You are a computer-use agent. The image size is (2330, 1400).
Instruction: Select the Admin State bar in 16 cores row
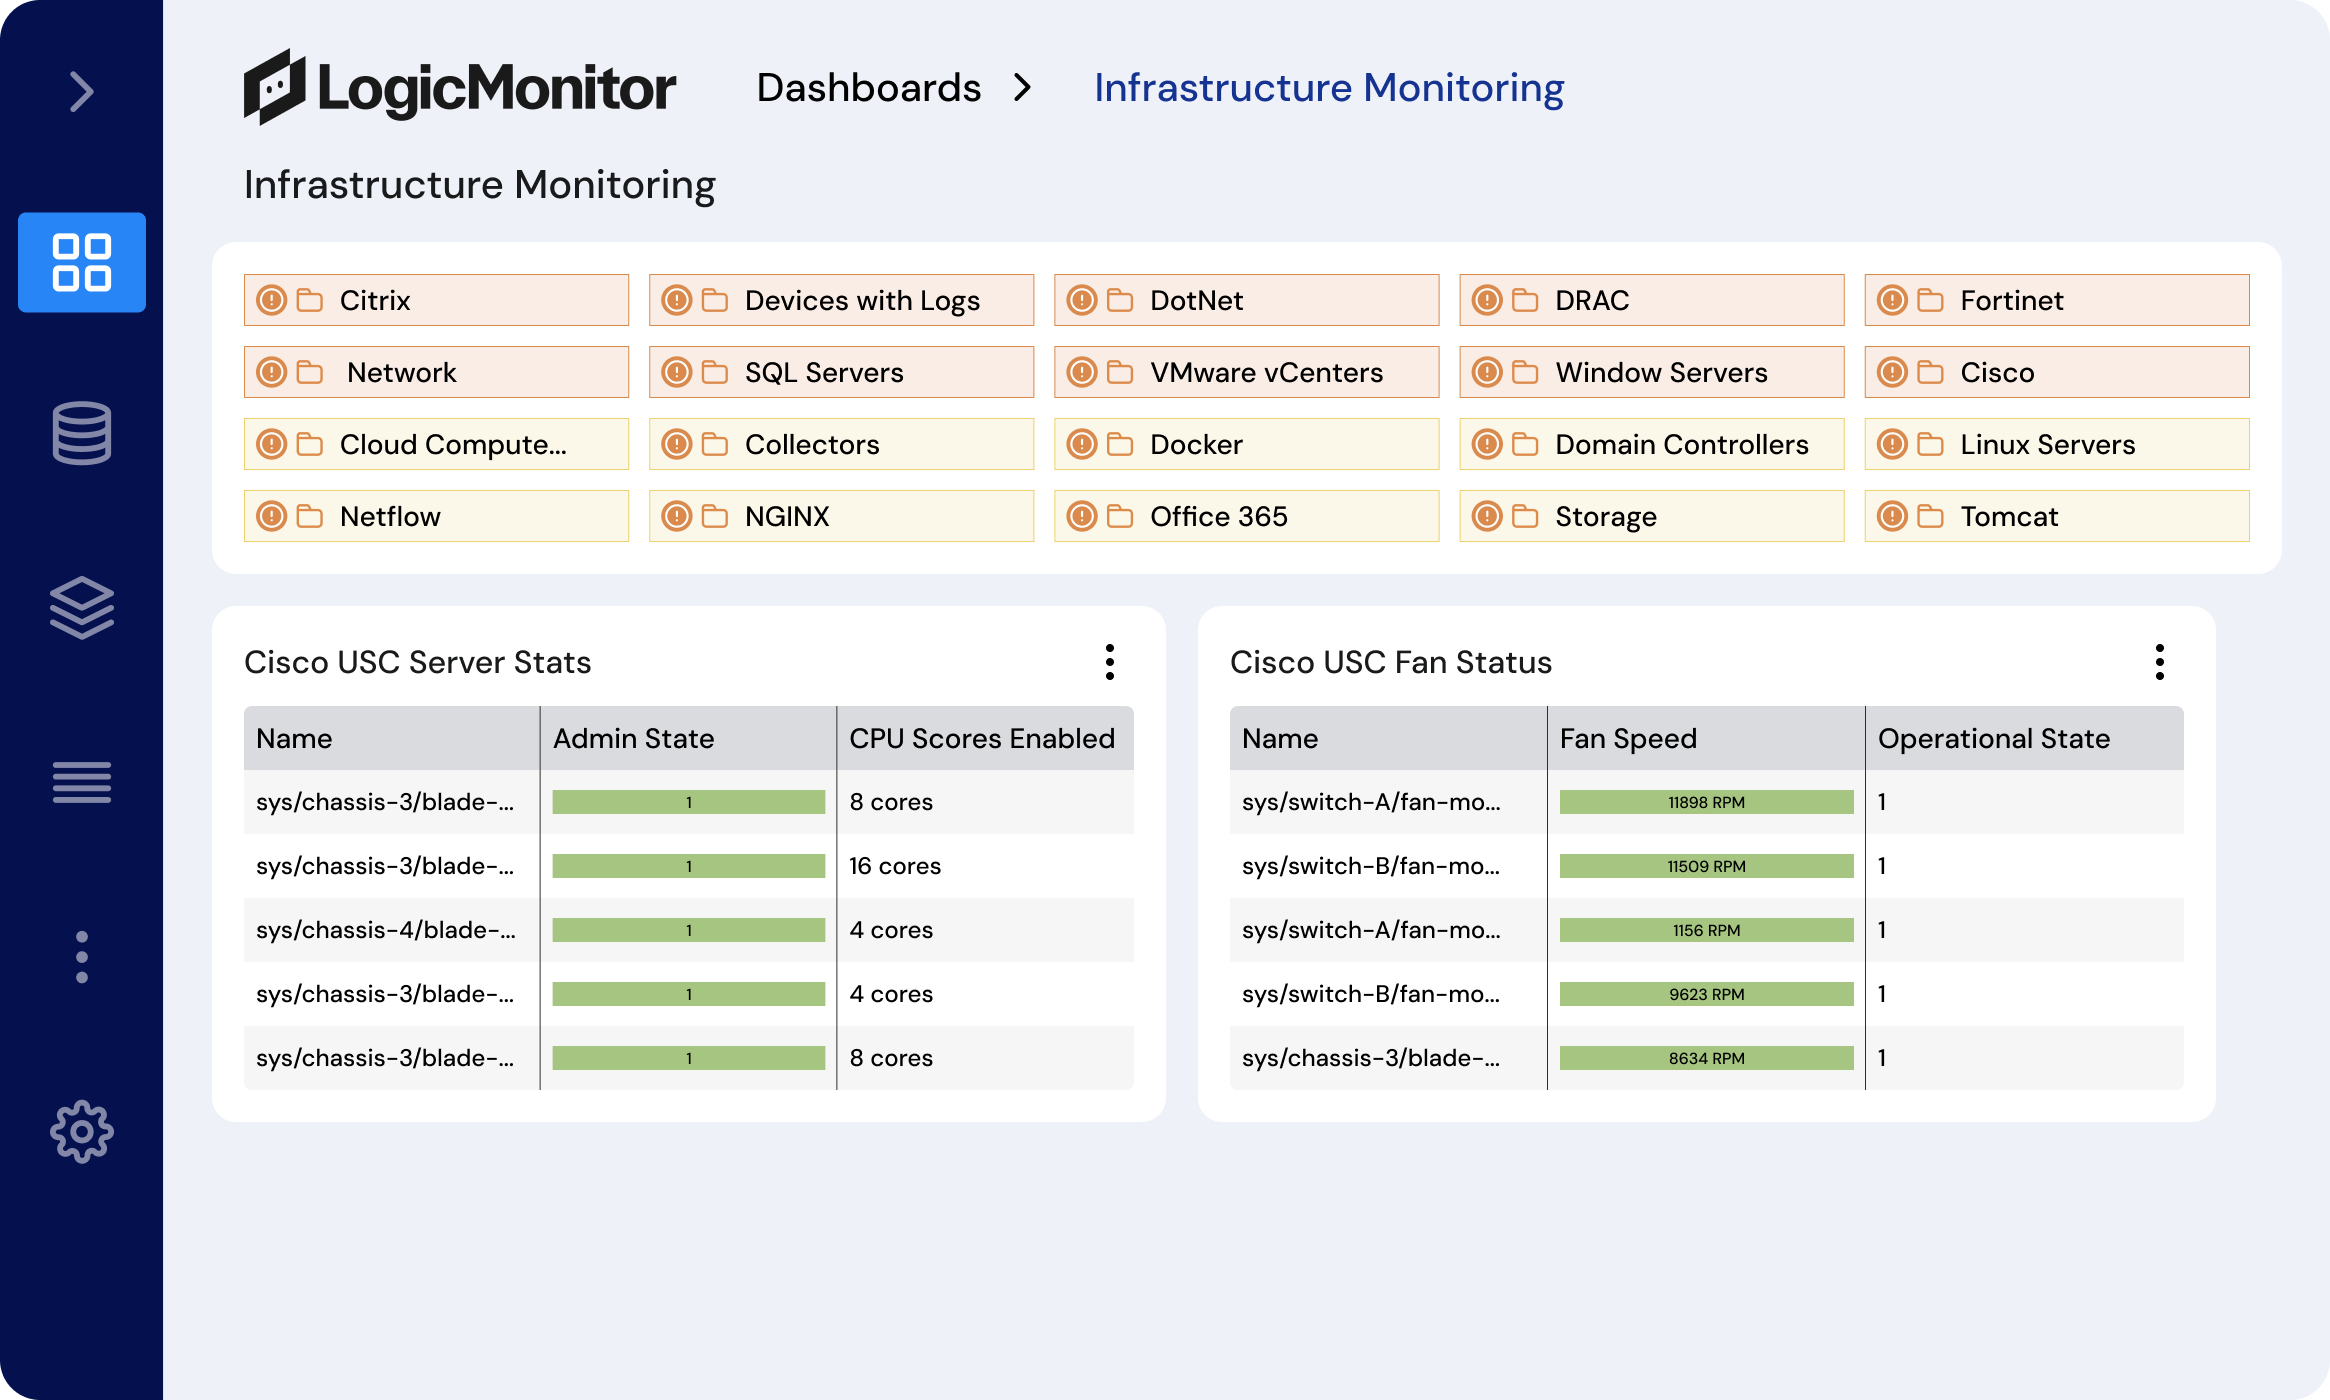point(688,866)
